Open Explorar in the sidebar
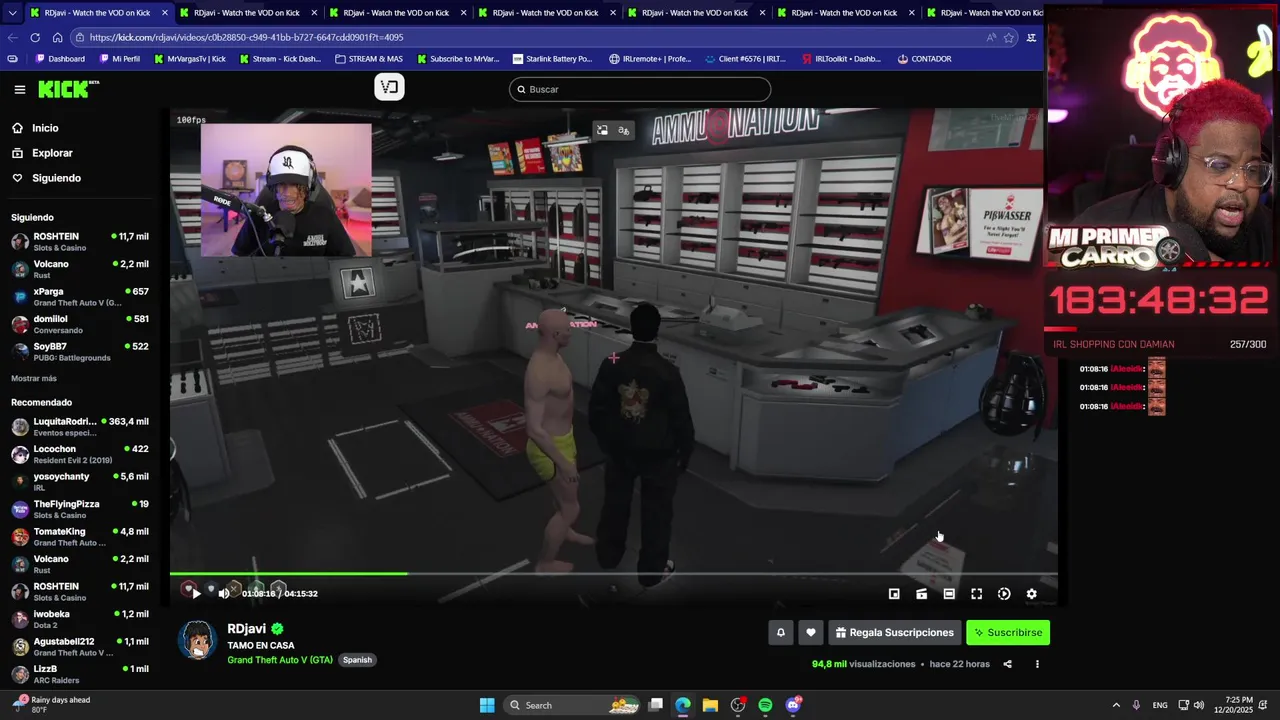The height and width of the screenshot is (720, 1280). 52,153
